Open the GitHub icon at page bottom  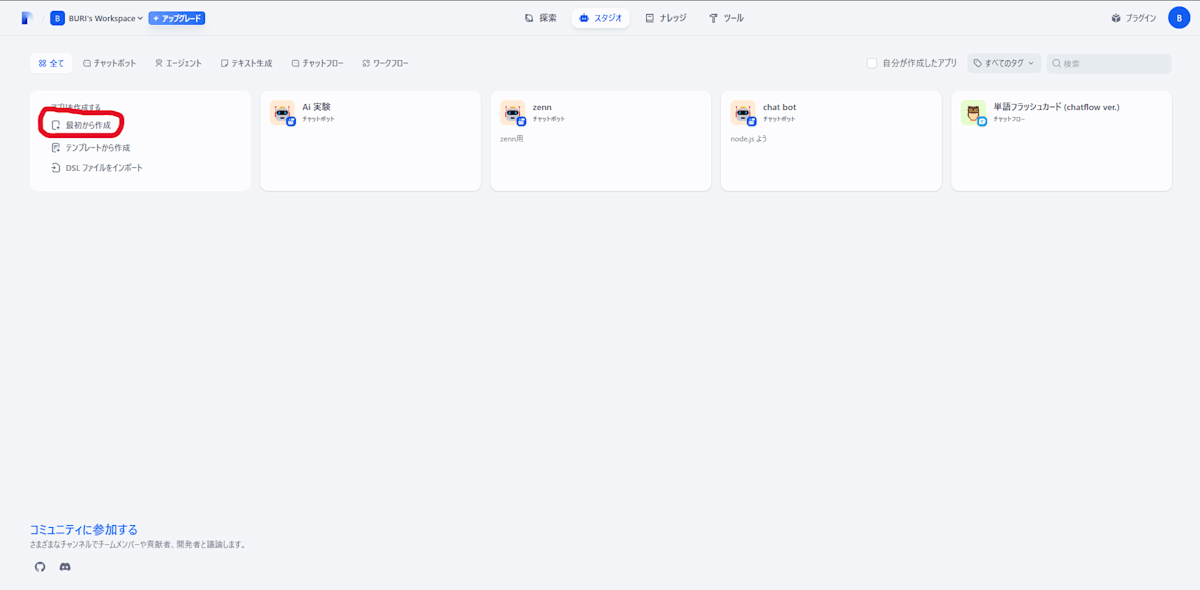[x=40, y=567]
